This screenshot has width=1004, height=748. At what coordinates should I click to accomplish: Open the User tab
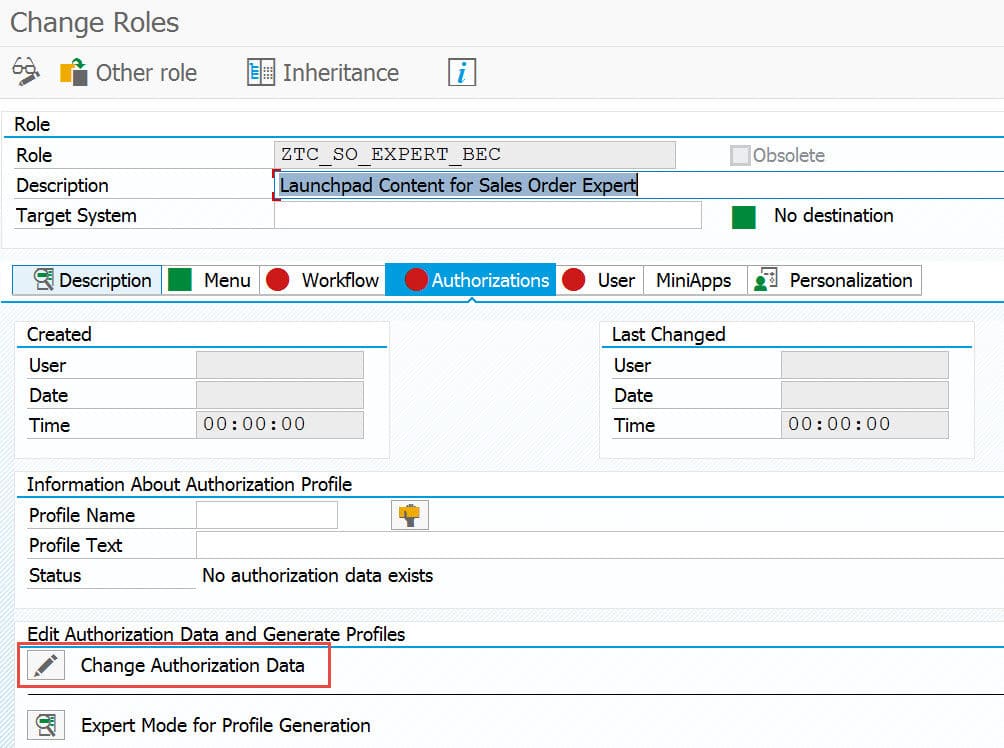[600, 280]
